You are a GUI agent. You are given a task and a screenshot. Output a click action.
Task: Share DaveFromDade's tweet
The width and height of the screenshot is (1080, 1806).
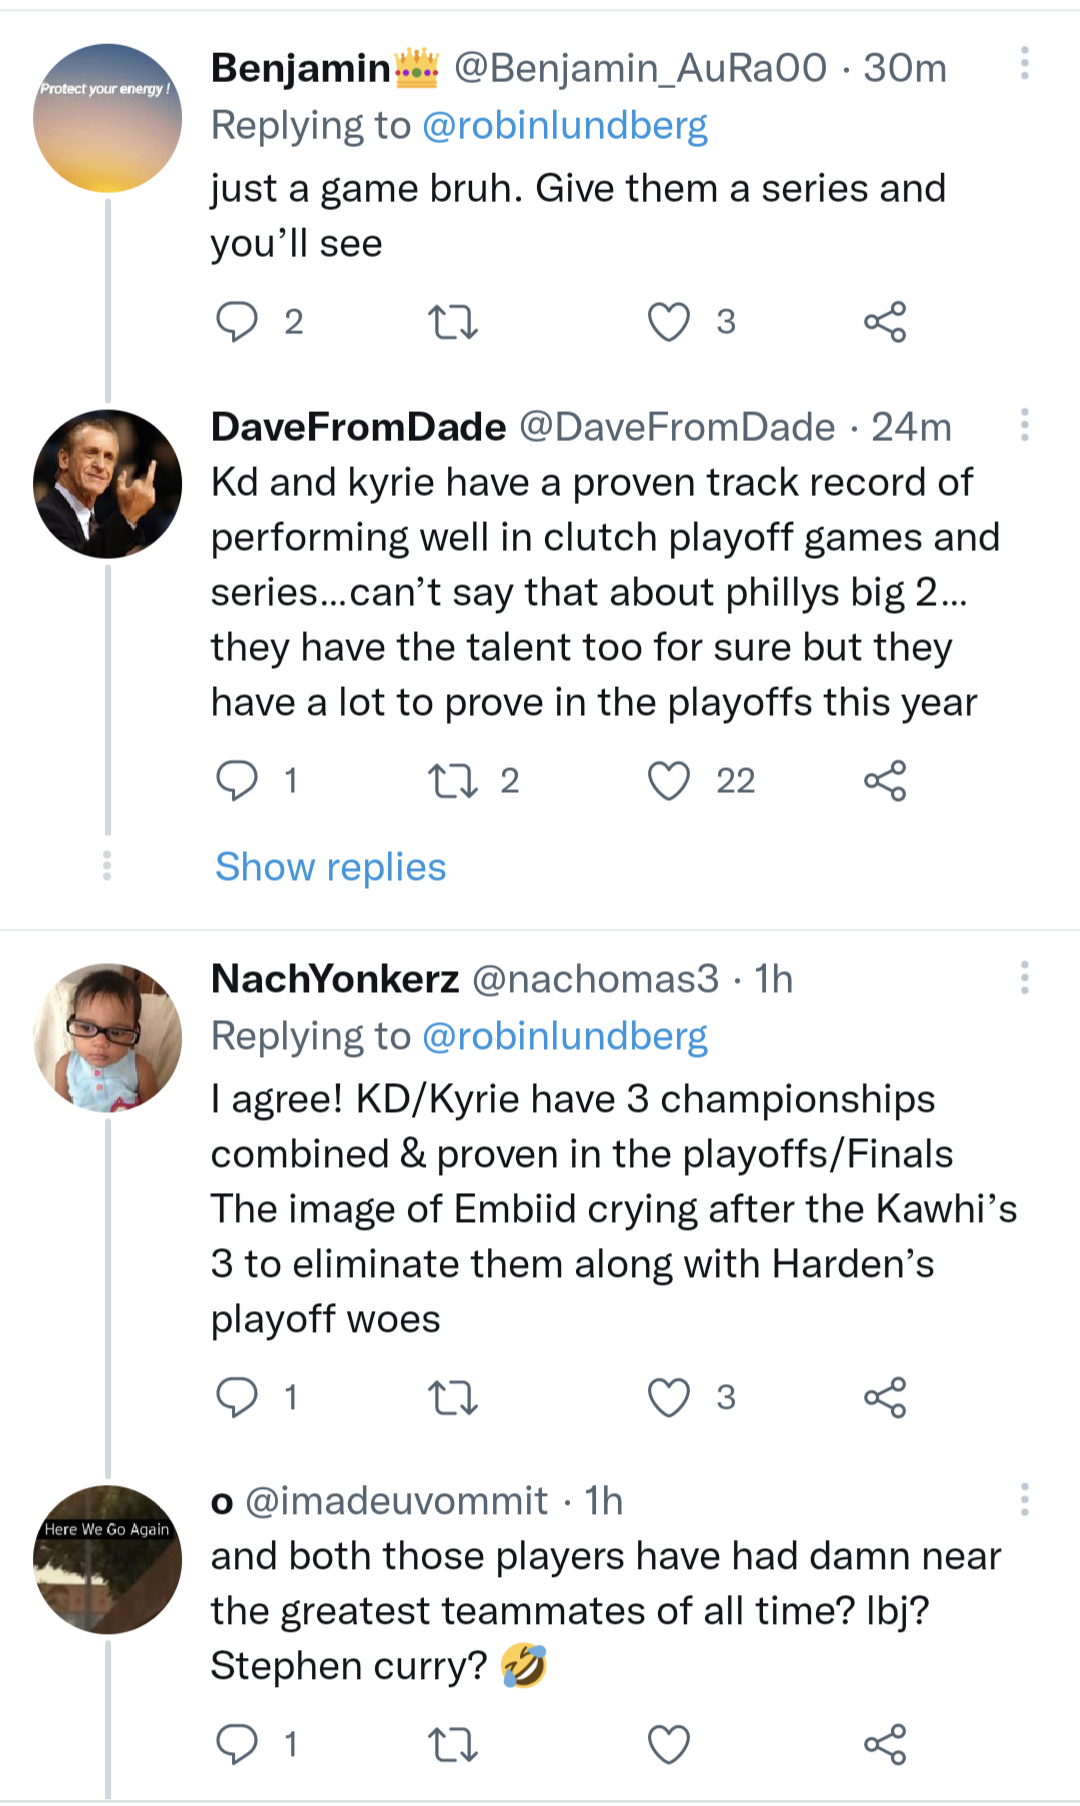[x=885, y=781]
